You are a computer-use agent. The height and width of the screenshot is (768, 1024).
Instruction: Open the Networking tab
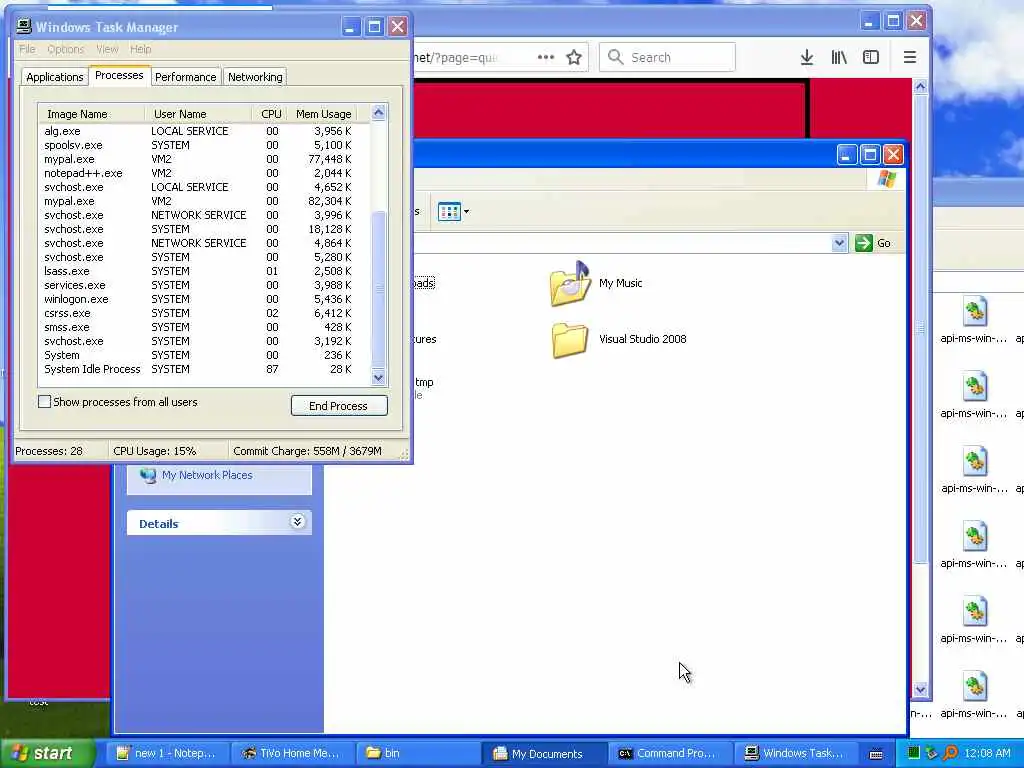[255, 76]
